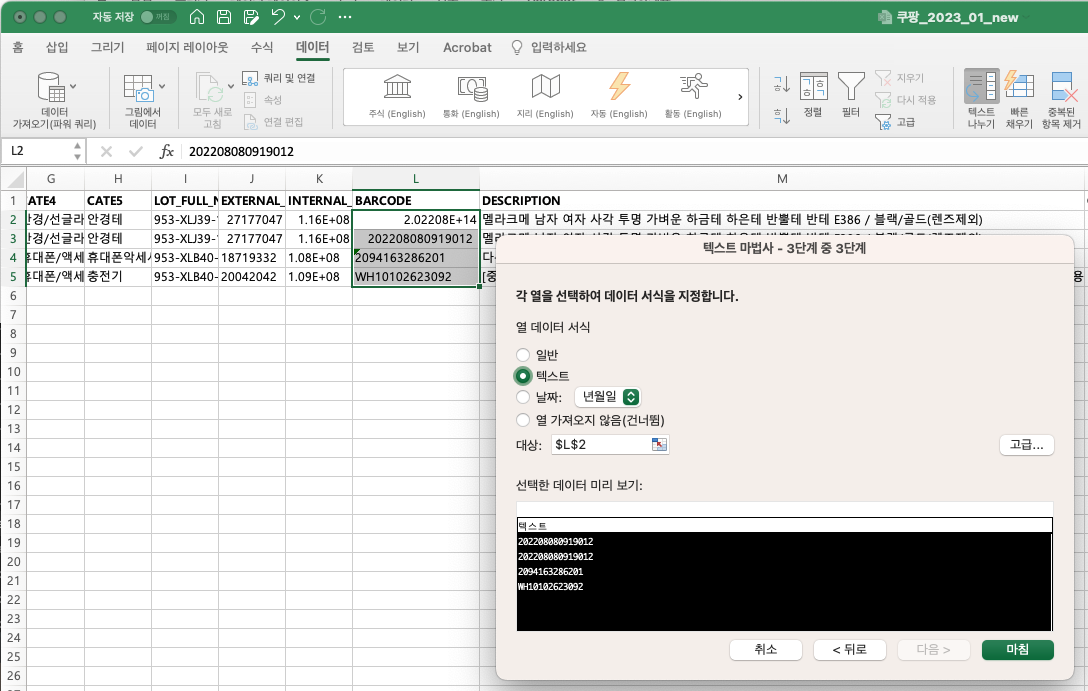Viewport: 1088px width, 691px height.
Task: Open the Sort dialog icon
Action: pos(813,87)
